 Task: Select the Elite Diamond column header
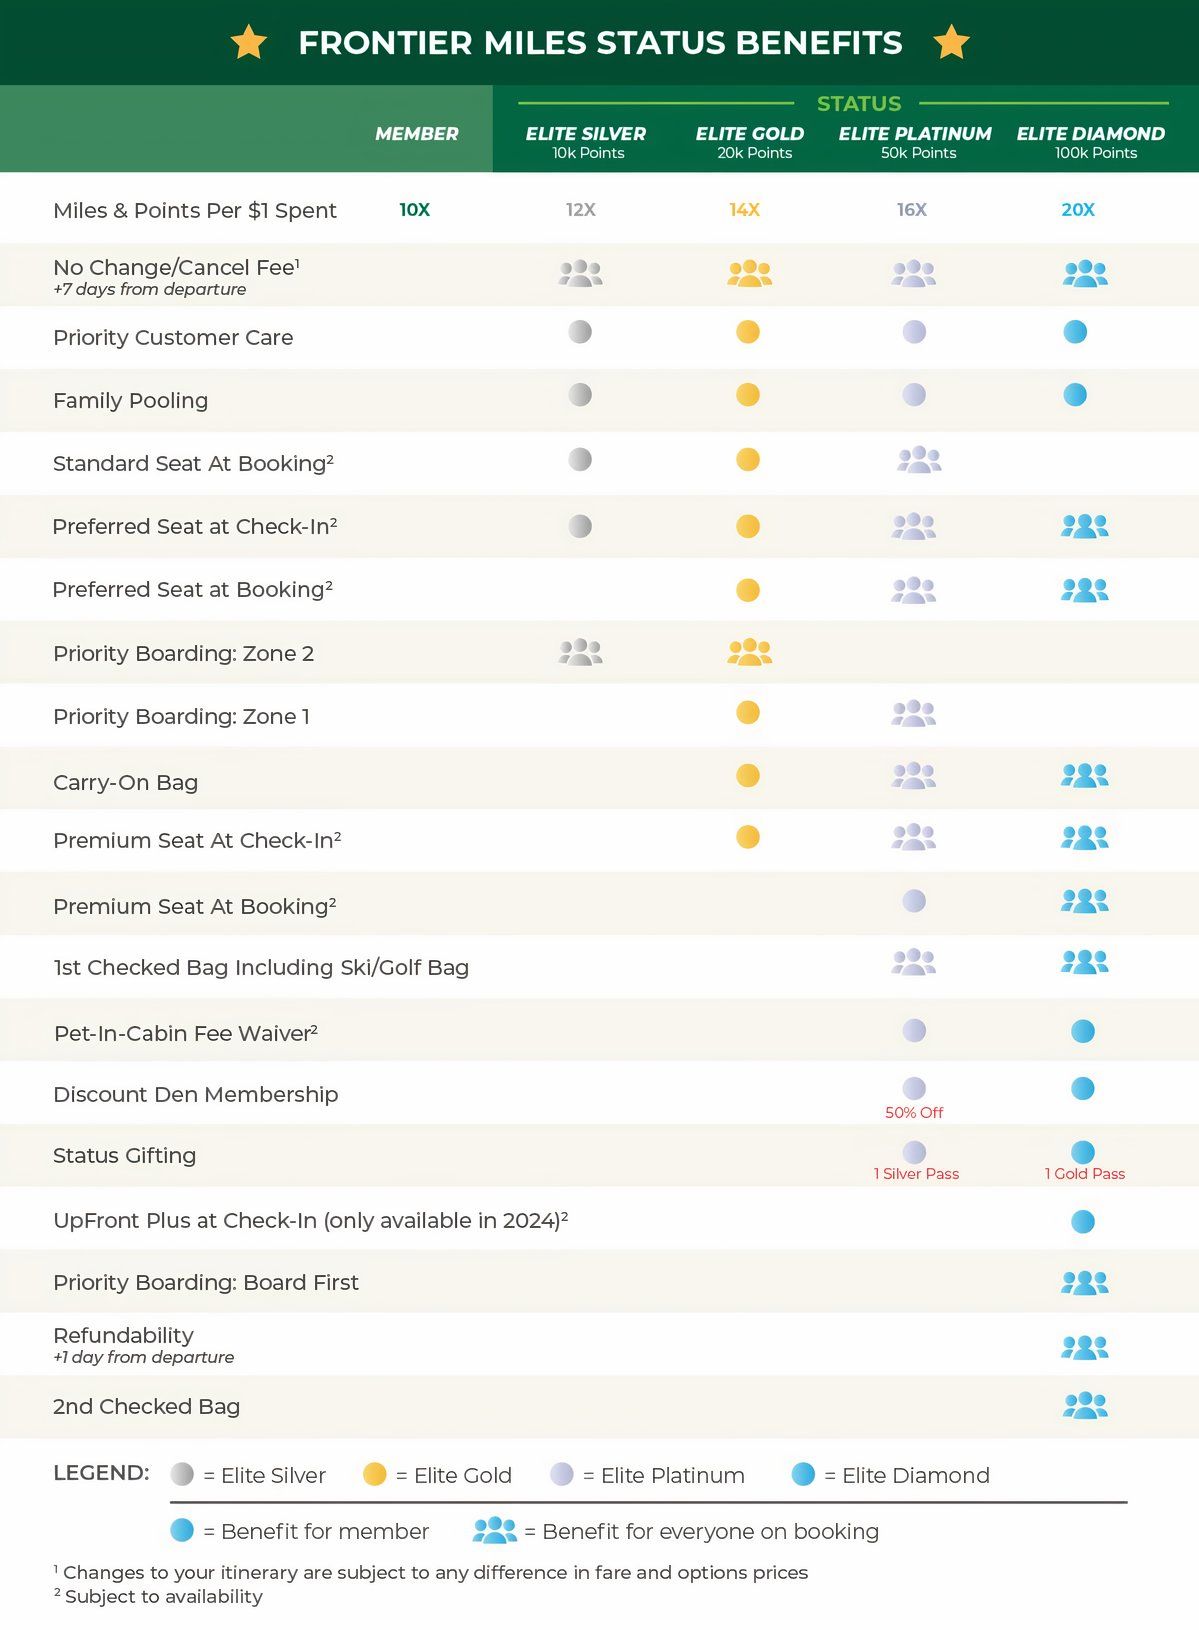click(x=1091, y=141)
